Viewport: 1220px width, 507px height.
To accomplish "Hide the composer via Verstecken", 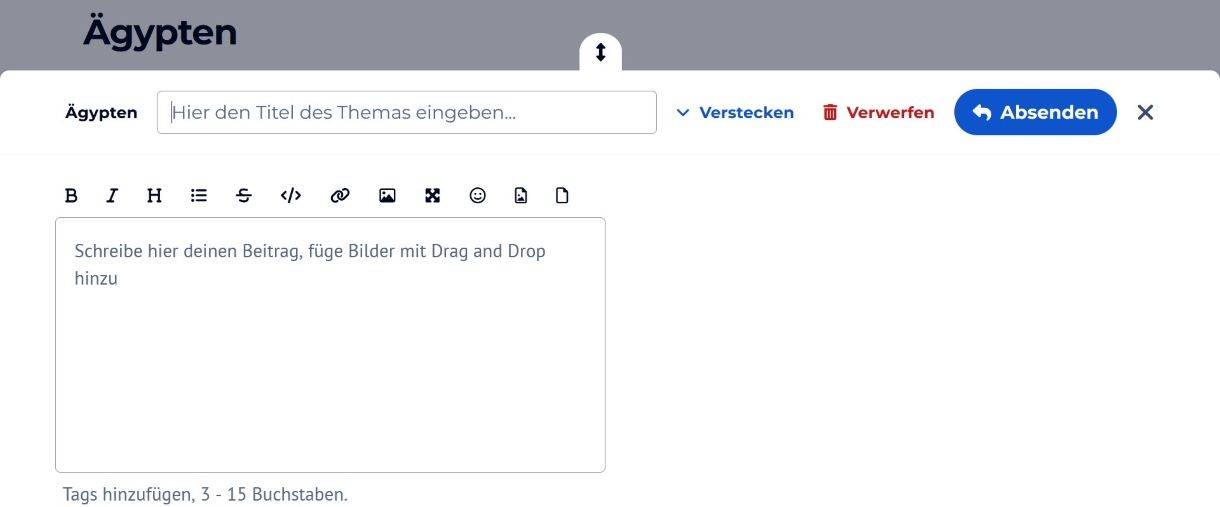I will (x=735, y=113).
